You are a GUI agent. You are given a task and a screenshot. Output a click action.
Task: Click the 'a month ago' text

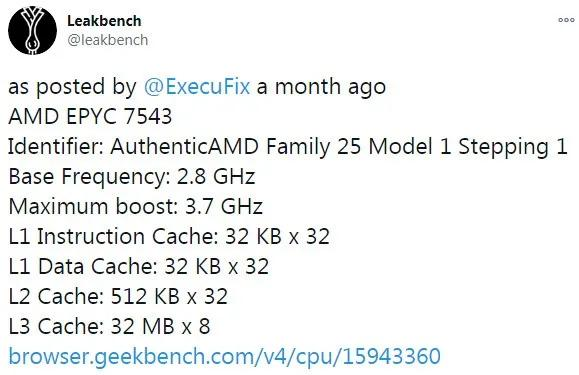pos(321,87)
